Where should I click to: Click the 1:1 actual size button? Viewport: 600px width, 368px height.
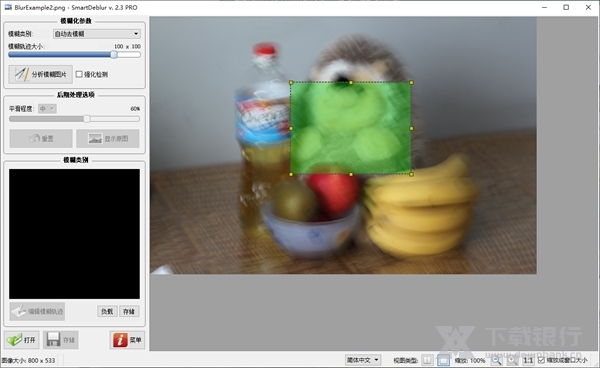click(x=528, y=360)
